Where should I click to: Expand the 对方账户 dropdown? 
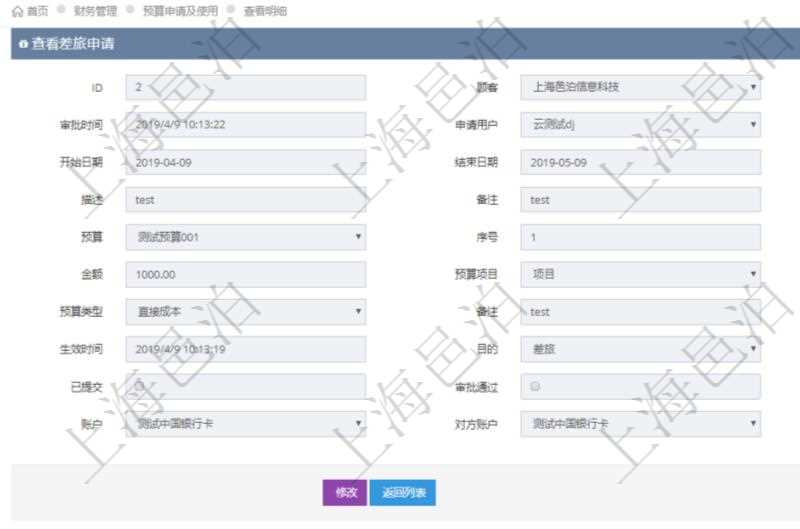pos(640,424)
